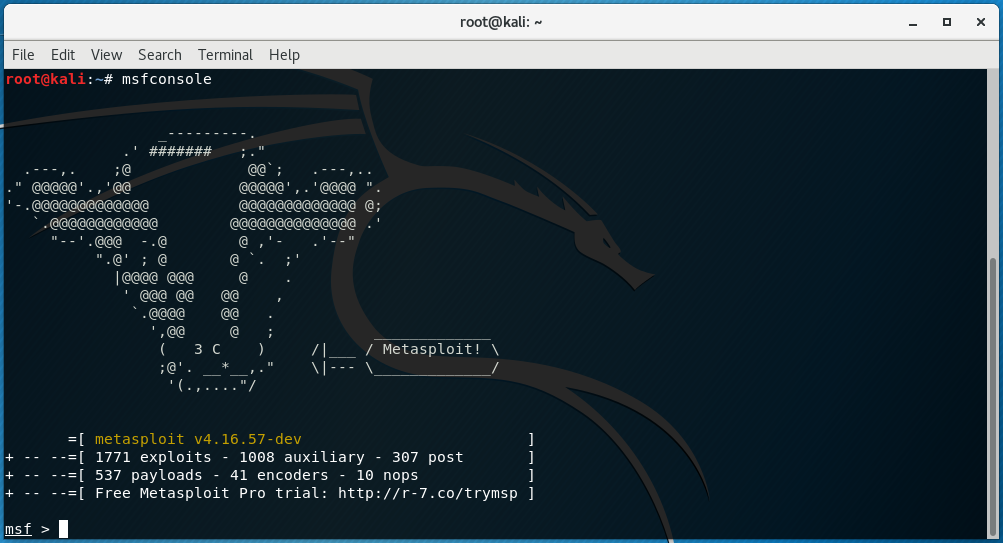Minimize the root@kali terminal window
Screen dimensions: 1003x543
click(913, 22)
